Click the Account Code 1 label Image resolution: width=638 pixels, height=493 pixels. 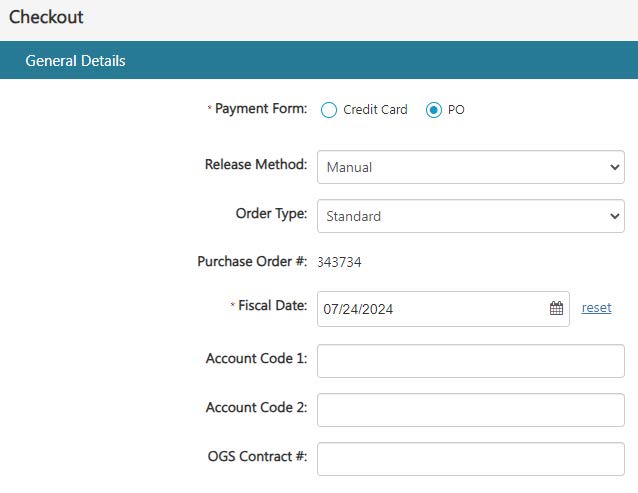256,359
